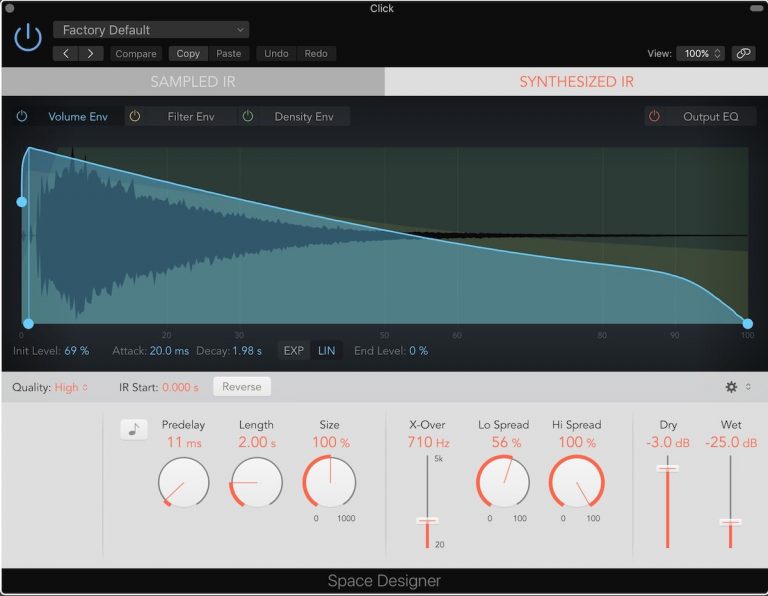Turn on the Output EQ power toggle
This screenshot has width=768, height=596.
pyautogui.click(x=654, y=117)
